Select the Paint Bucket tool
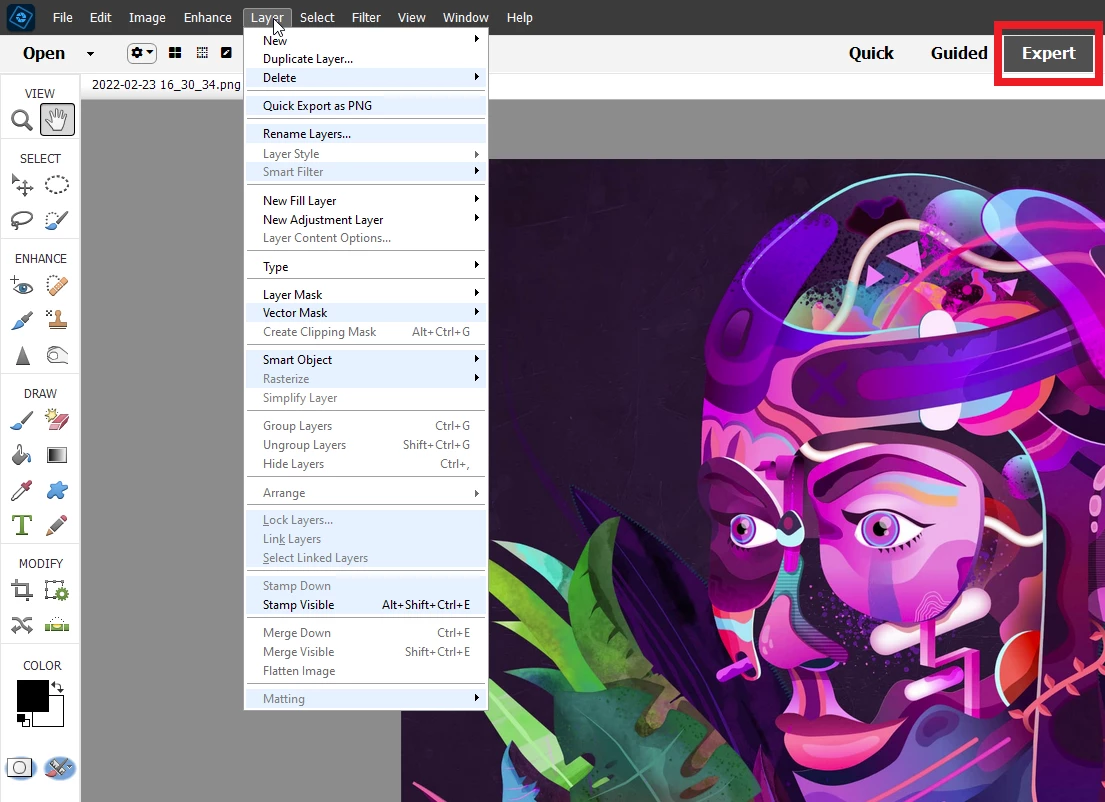The height and width of the screenshot is (802, 1105). (x=22, y=455)
